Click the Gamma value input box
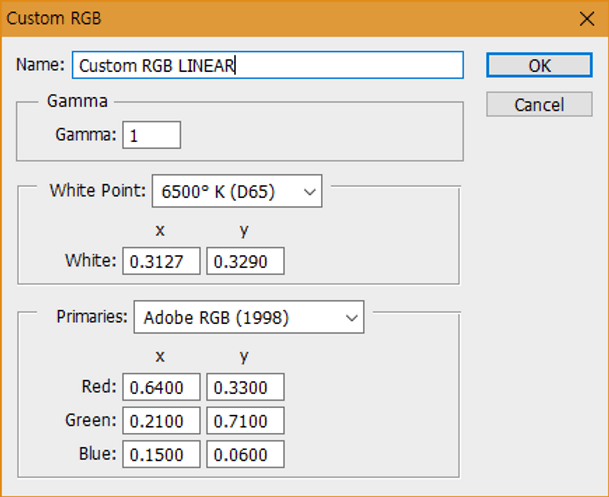 [x=151, y=135]
